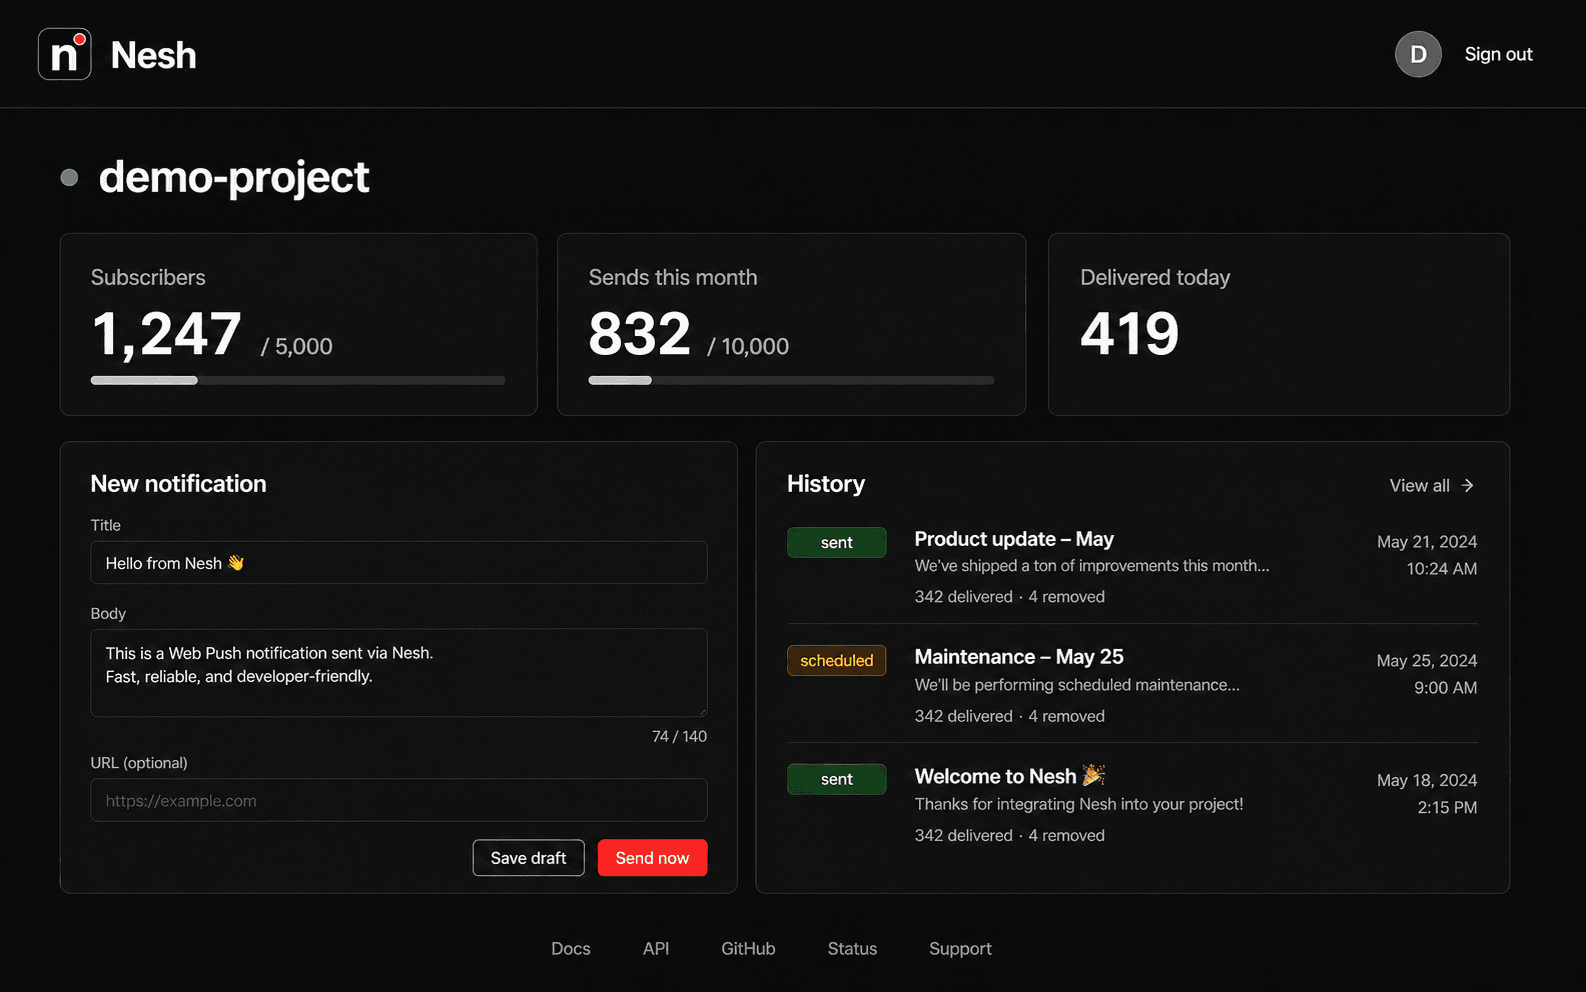Open the Support footer link
This screenshot has width=1586, height=992.
(960, 948)
